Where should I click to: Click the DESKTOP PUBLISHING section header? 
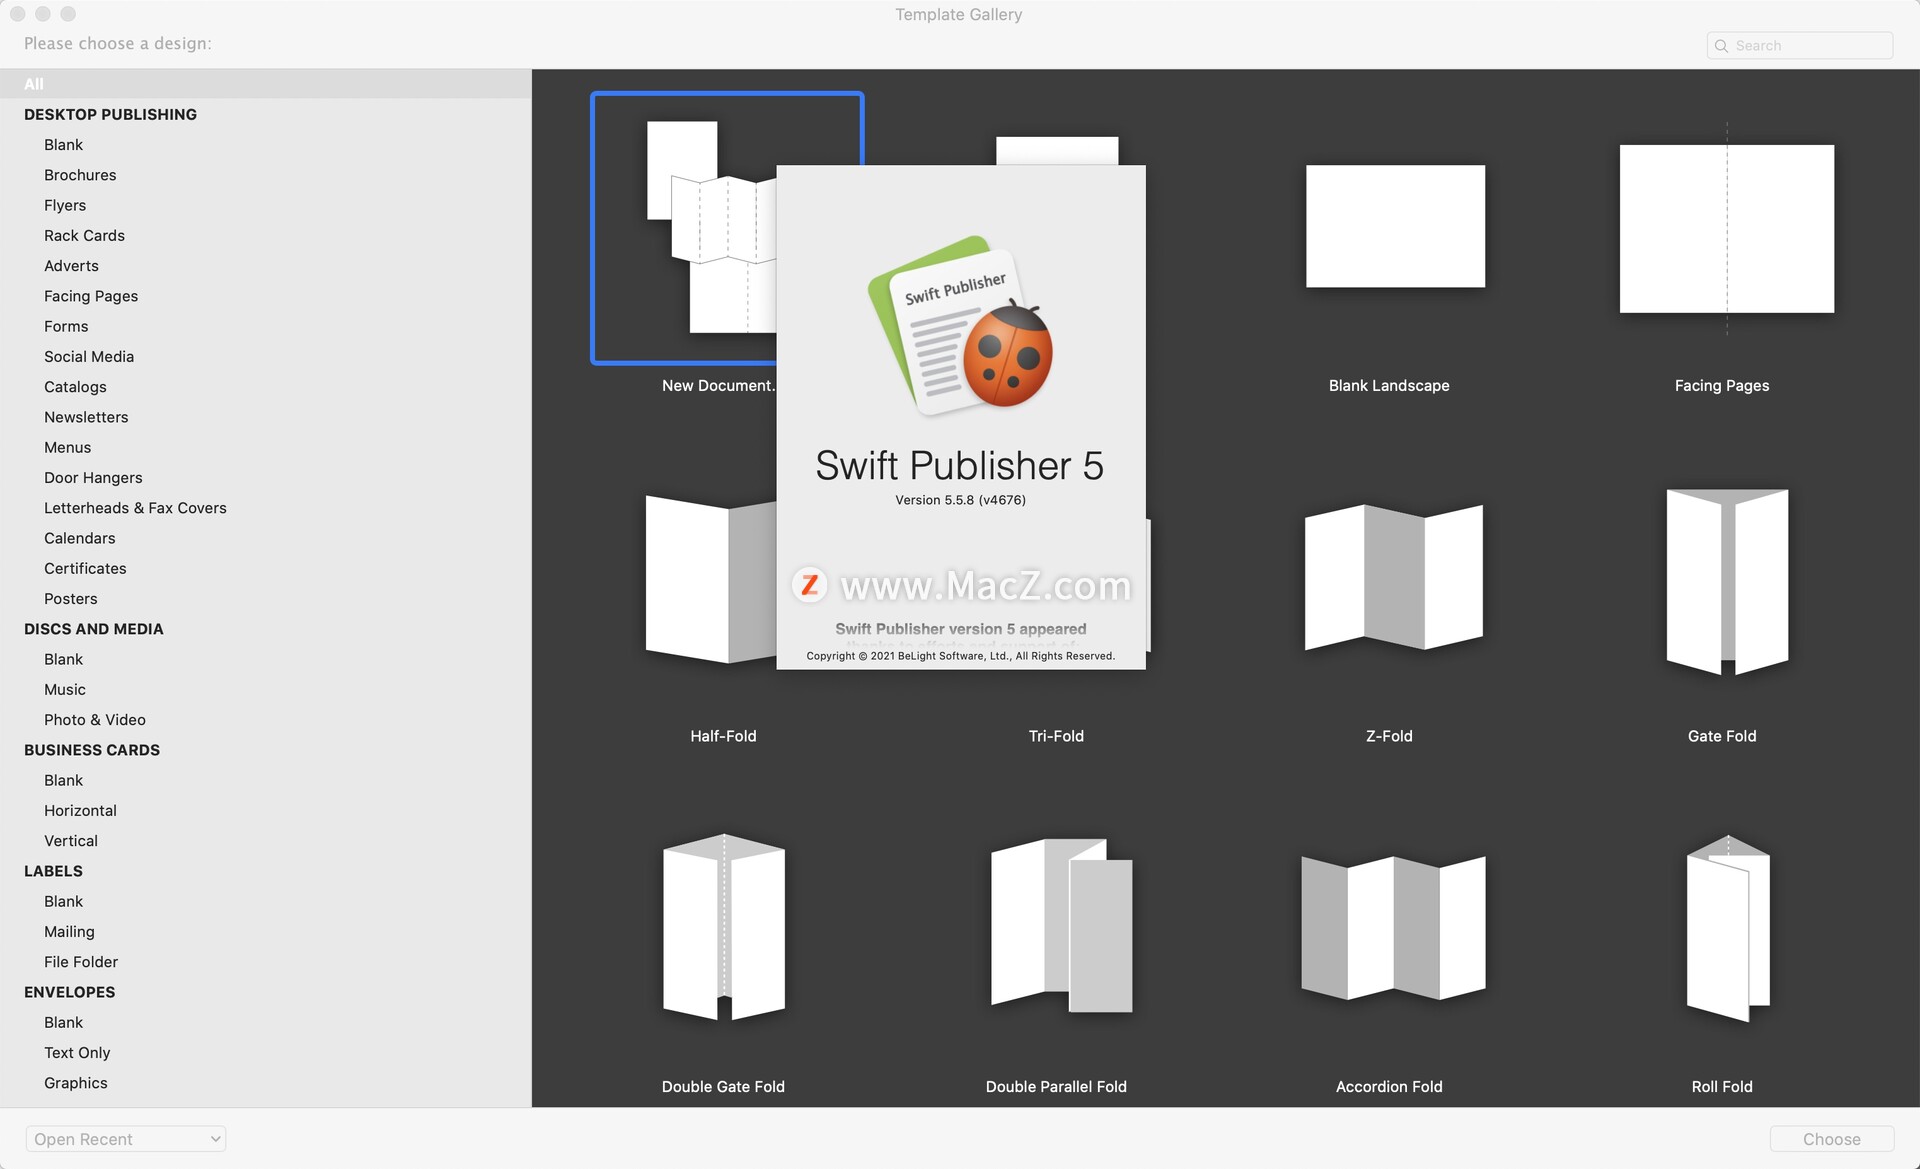tap(110, 114)
